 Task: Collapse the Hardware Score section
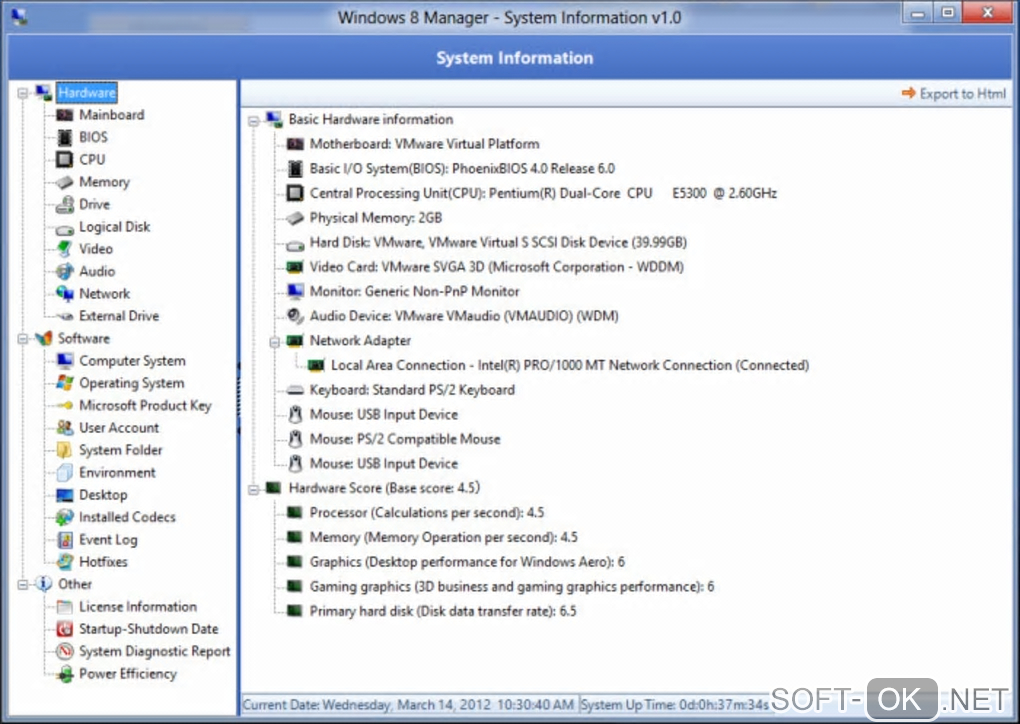(254, 489)
